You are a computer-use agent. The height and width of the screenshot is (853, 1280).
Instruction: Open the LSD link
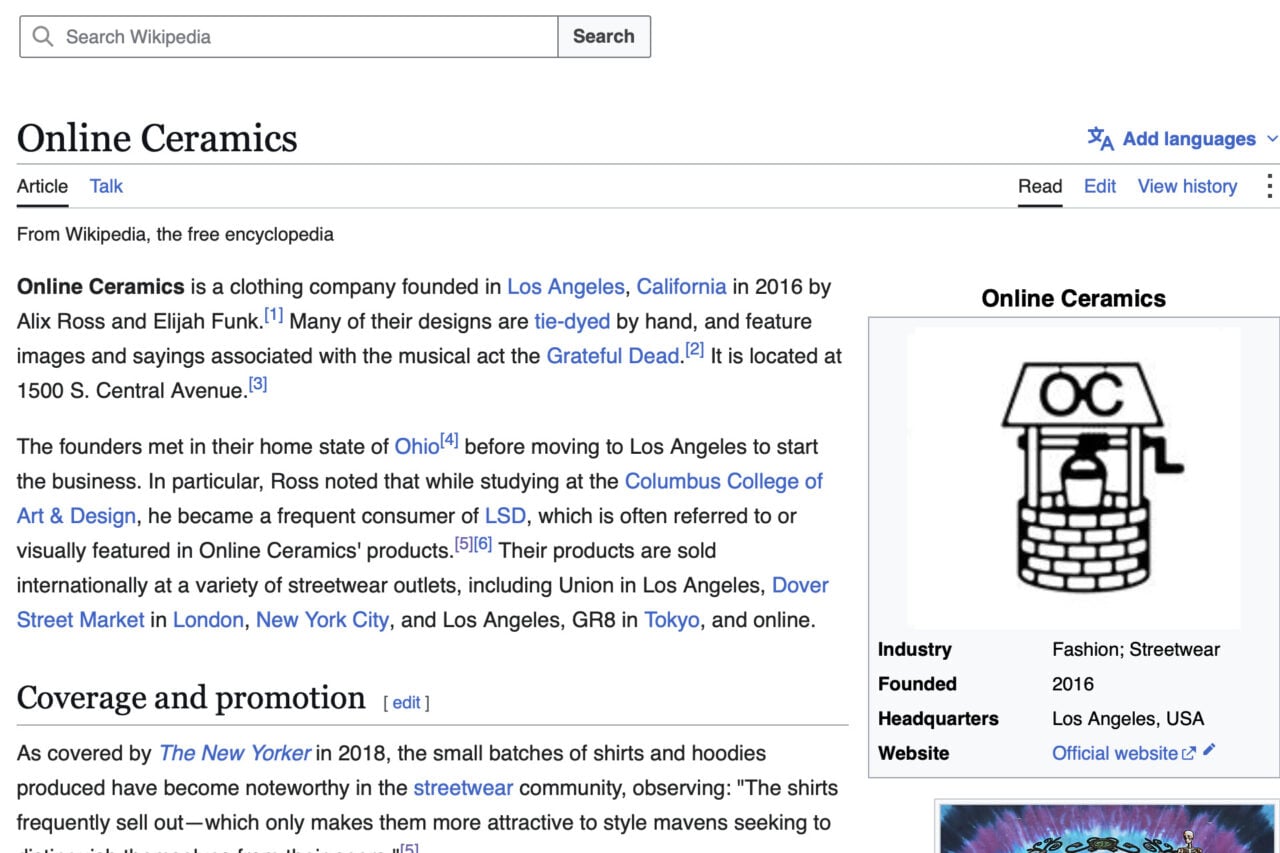coord(505,516)
